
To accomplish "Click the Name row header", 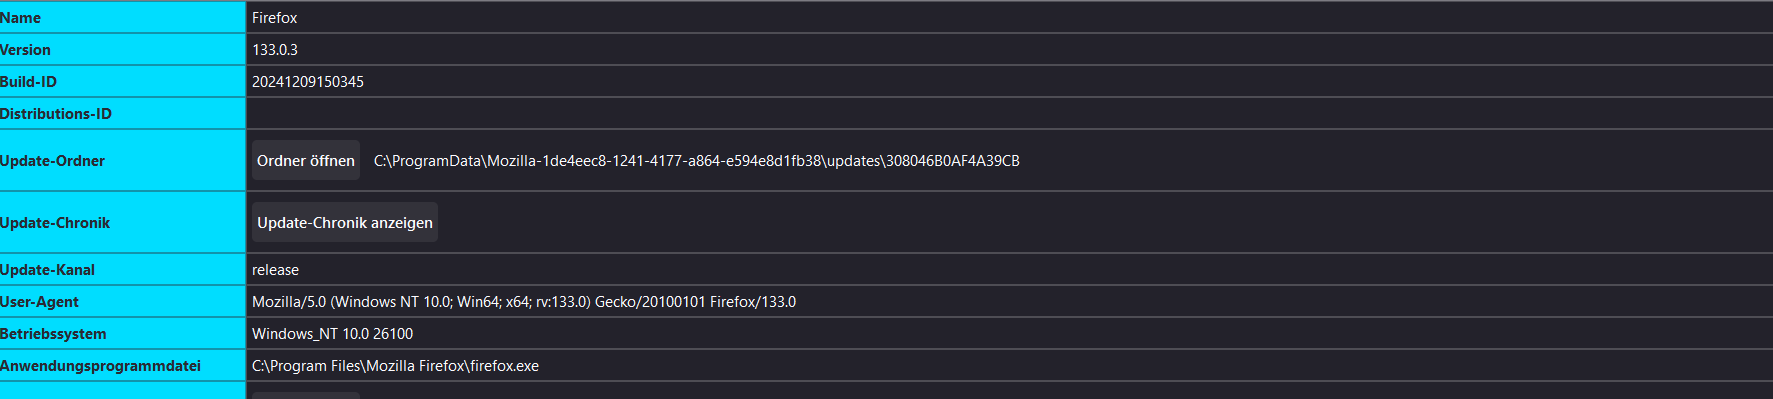I will point(21,18).
